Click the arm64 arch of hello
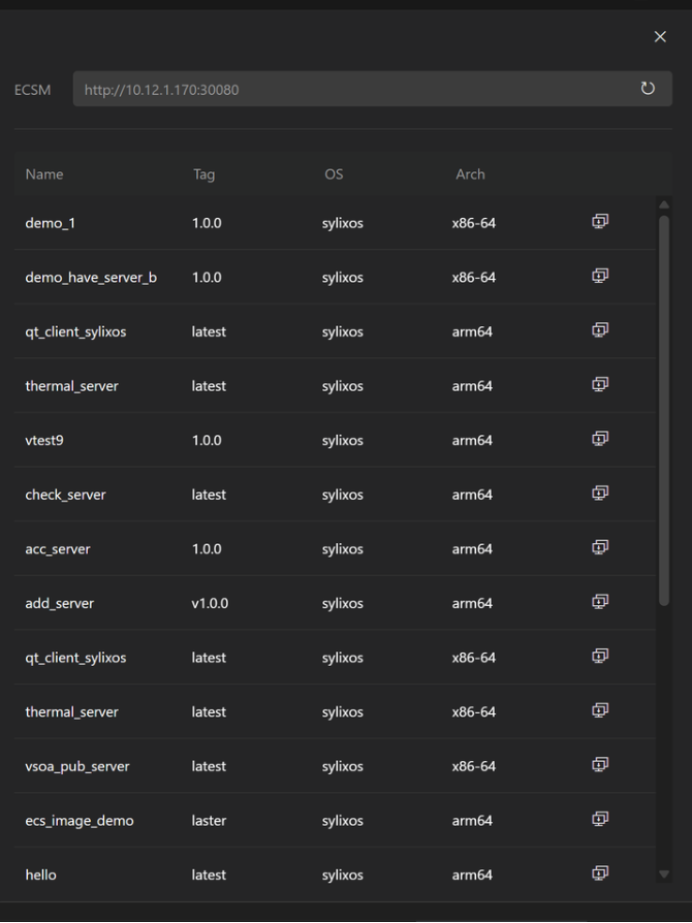The width and height of the screenshot is (692, 923). [x=472, y=875]
